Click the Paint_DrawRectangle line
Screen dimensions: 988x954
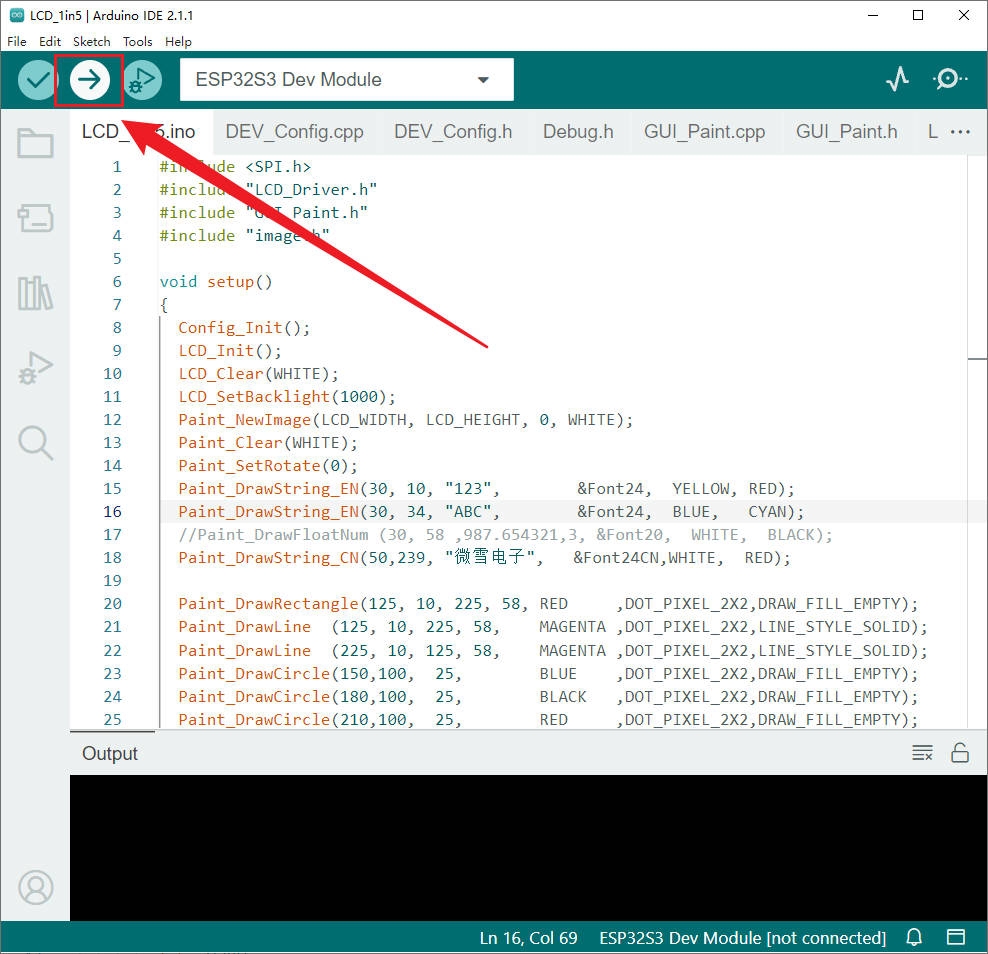[x=548, y=604]
